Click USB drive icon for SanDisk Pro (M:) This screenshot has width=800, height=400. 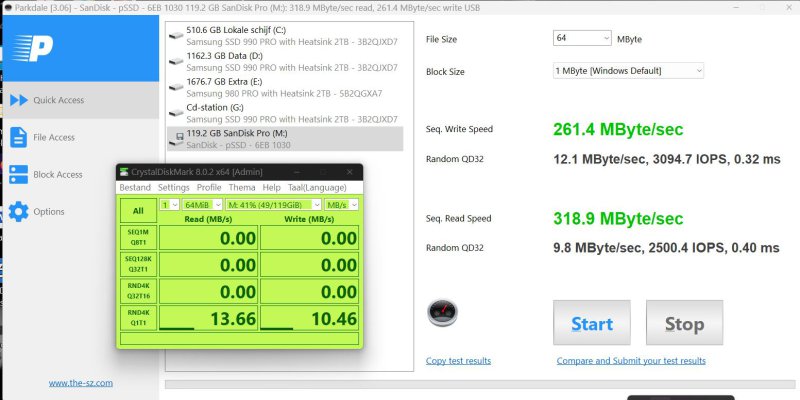coord(179,138)
